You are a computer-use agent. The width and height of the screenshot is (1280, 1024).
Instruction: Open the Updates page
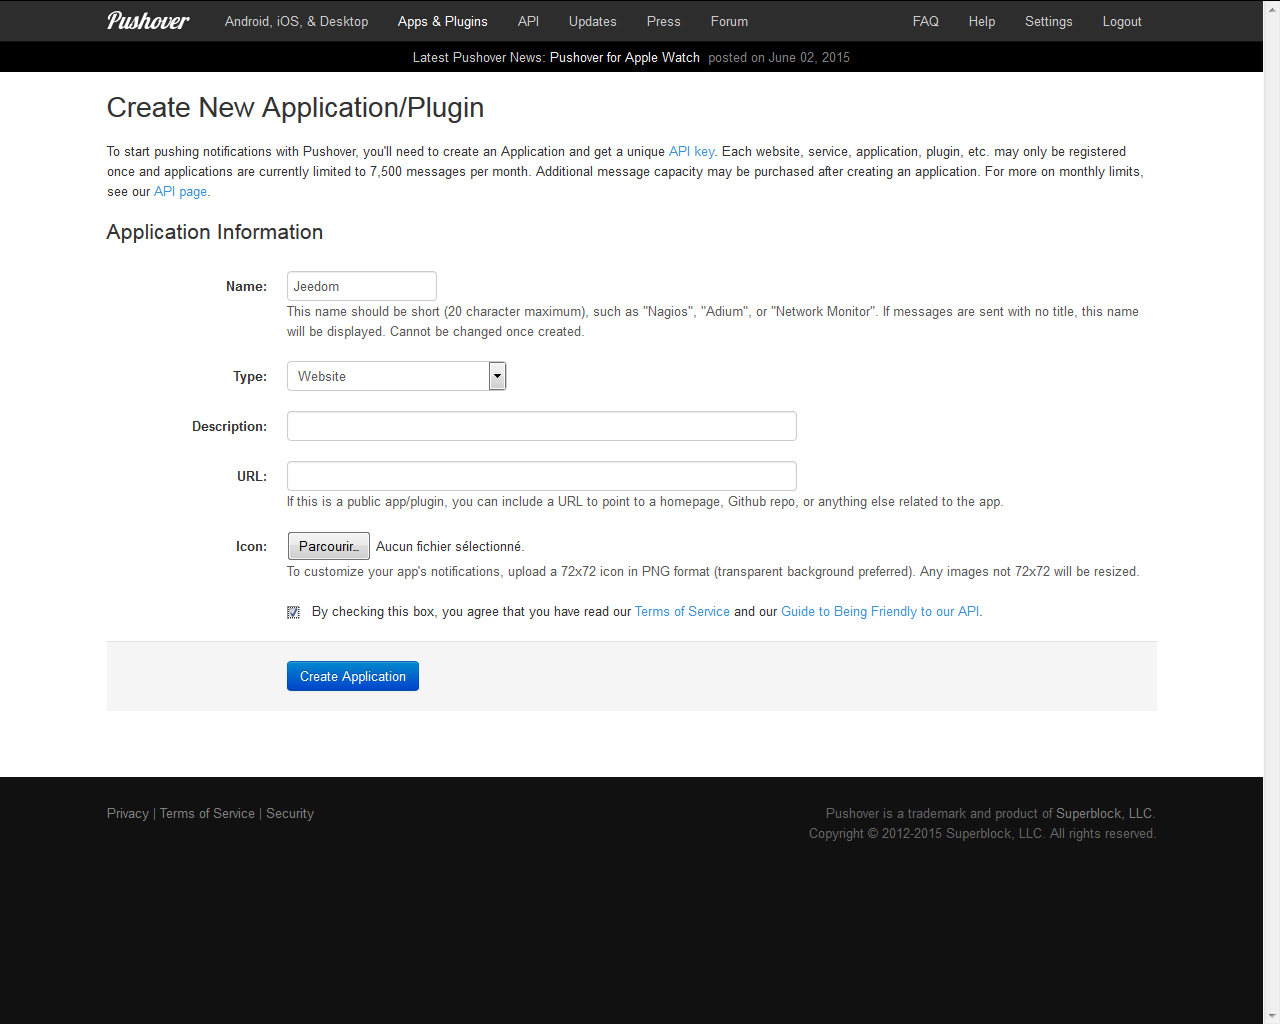pyautogui.click(x=592, y=21)
